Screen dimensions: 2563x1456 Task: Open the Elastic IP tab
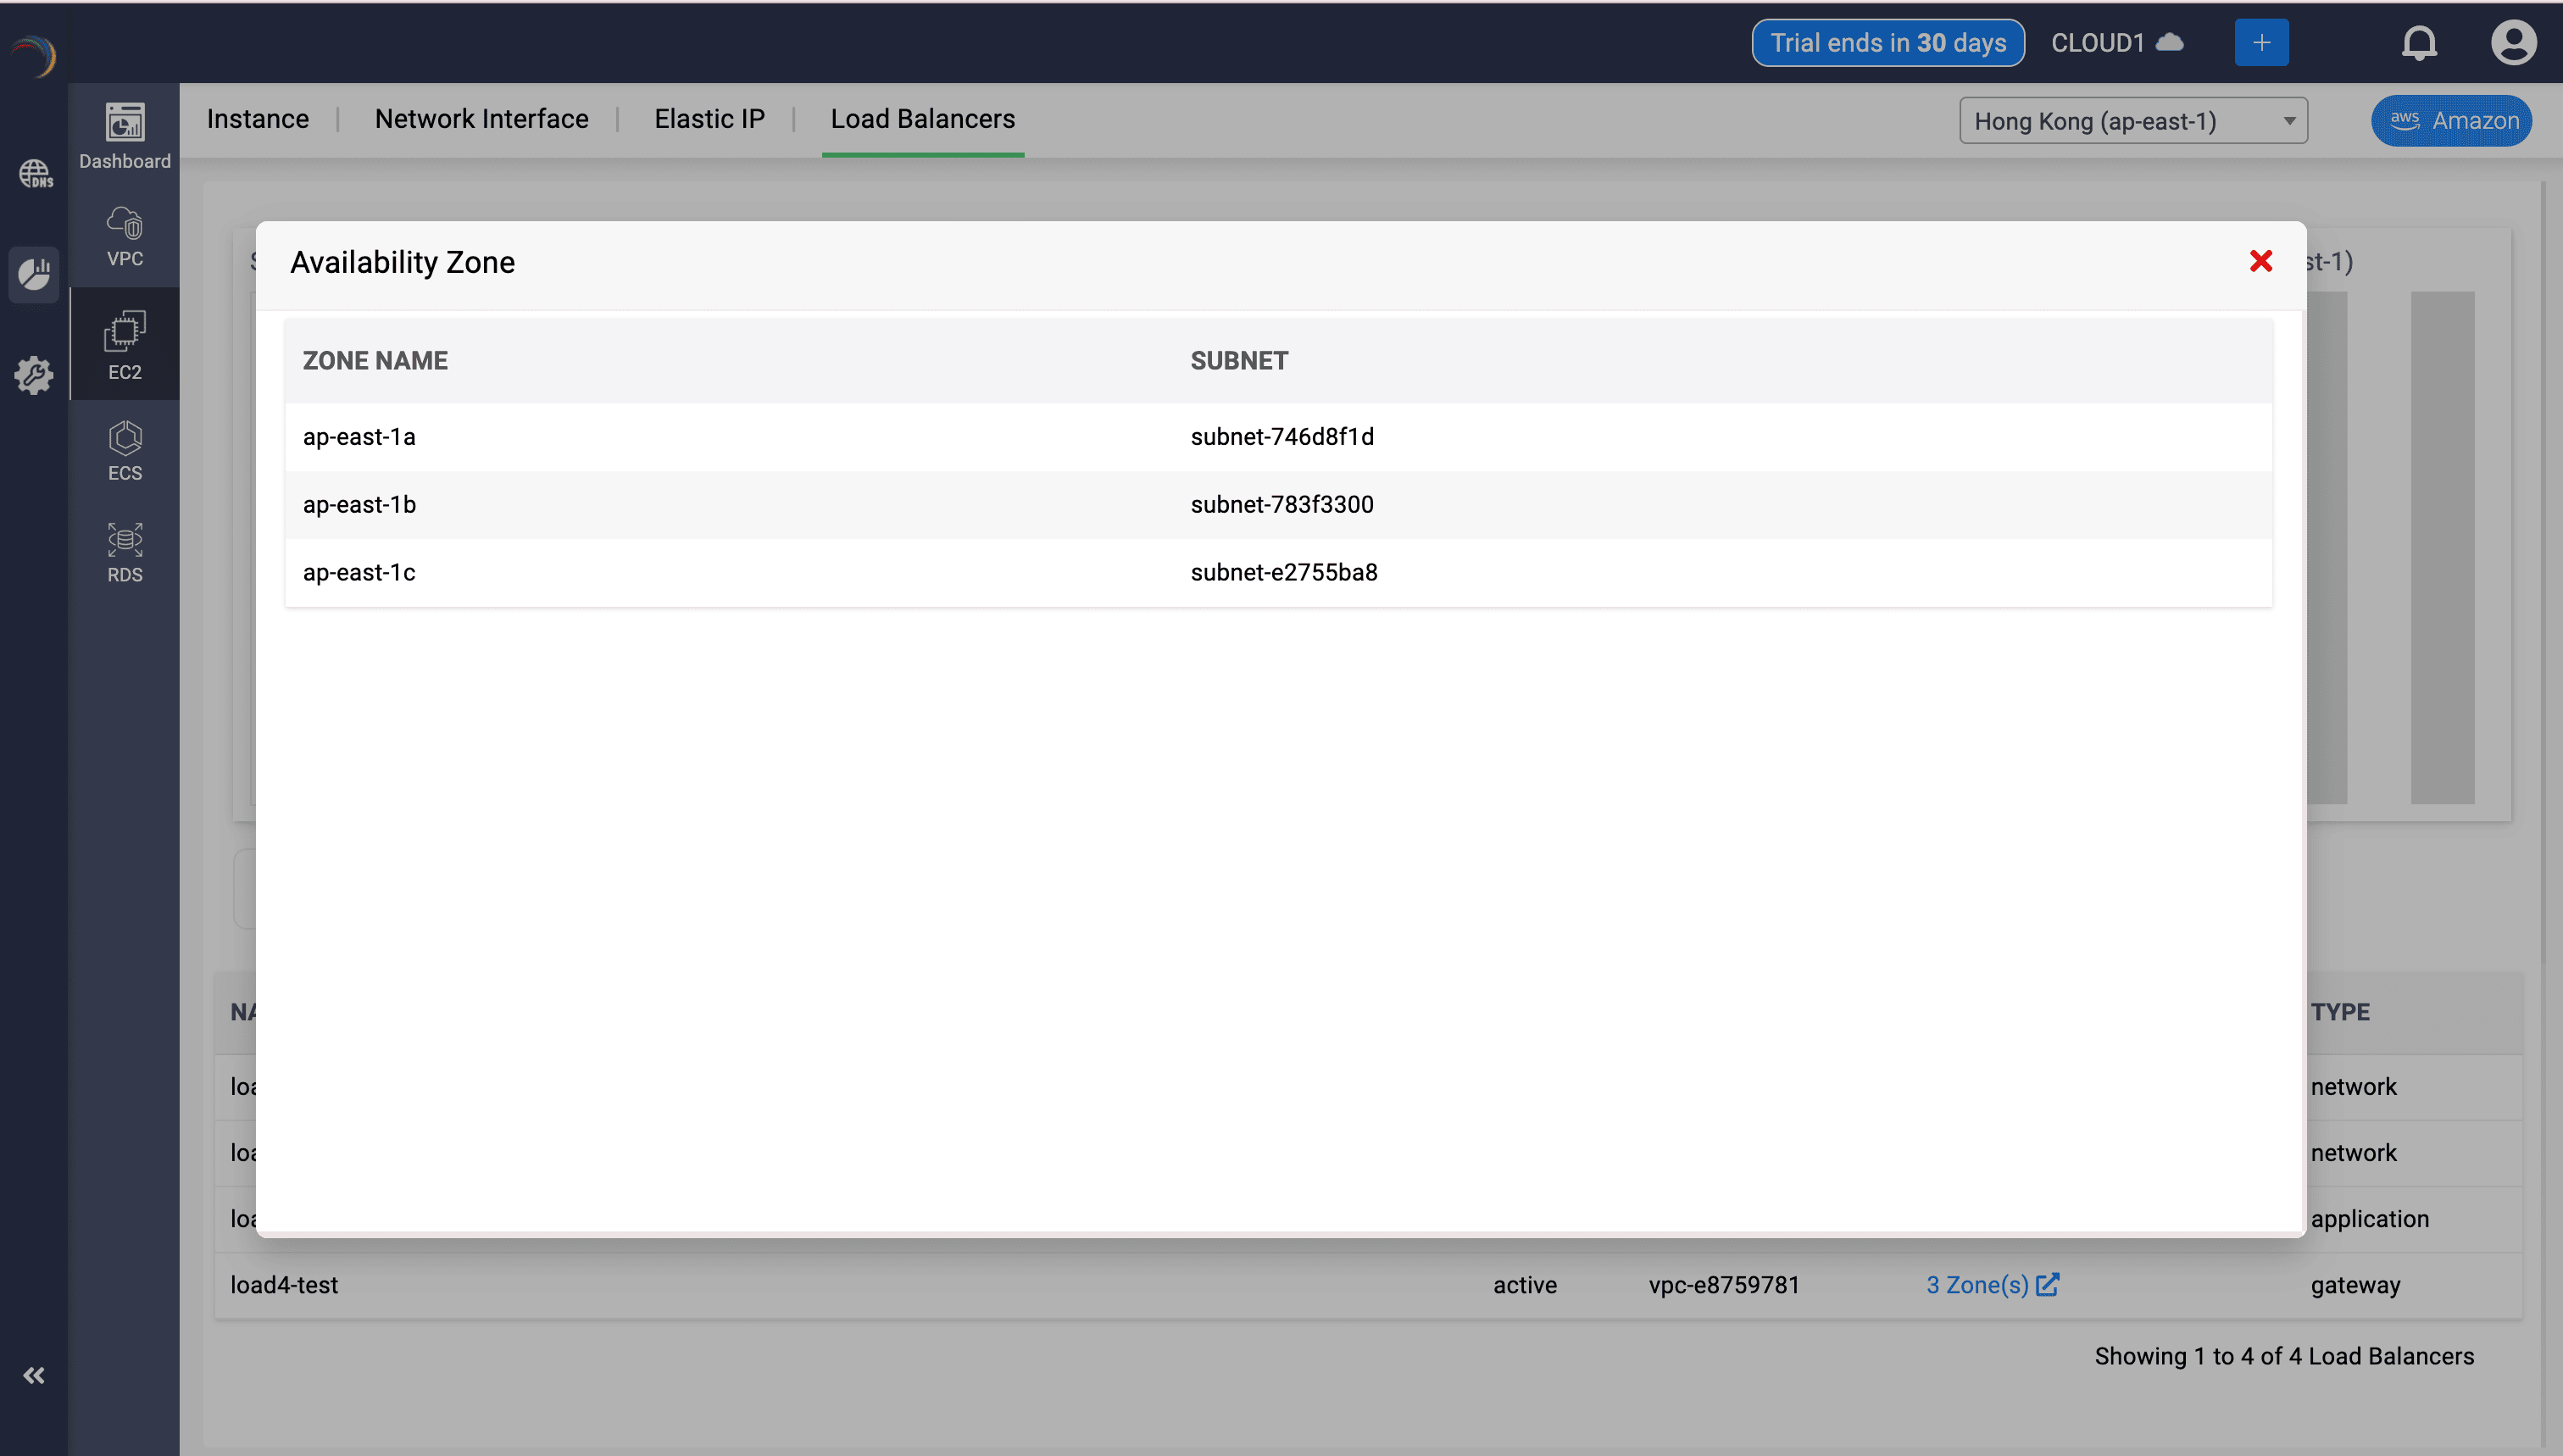tap(709, 119)
